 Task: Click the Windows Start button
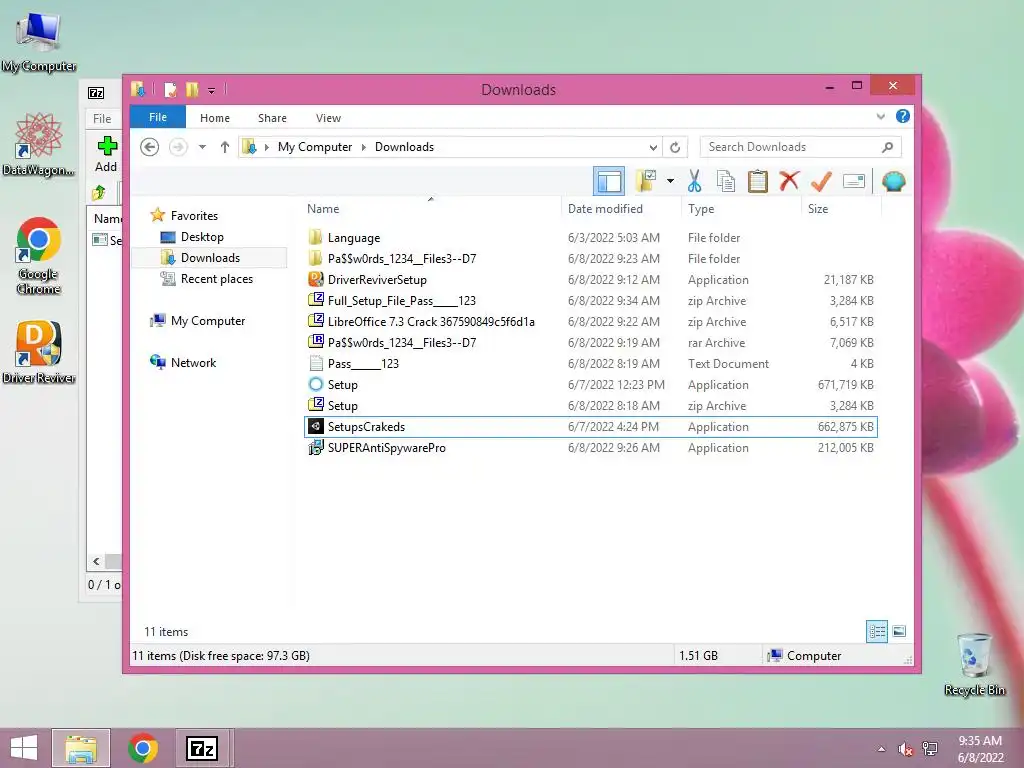pyautogui.click(x=24, y=748)
